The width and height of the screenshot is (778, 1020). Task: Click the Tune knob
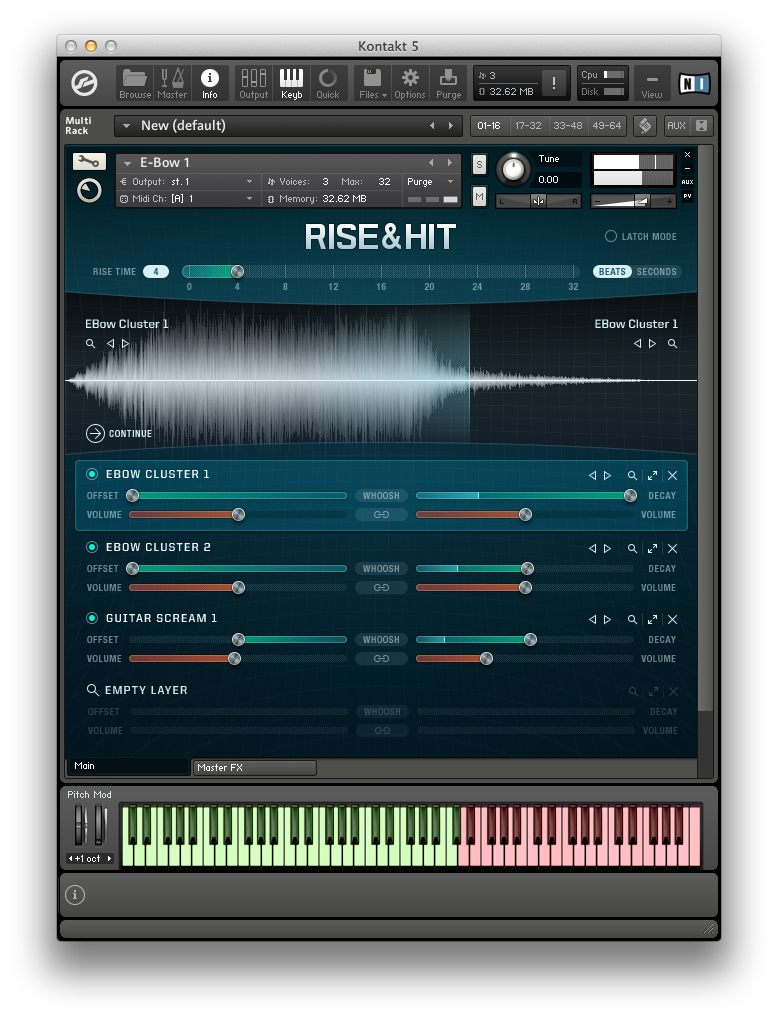[x=513, y=170]
